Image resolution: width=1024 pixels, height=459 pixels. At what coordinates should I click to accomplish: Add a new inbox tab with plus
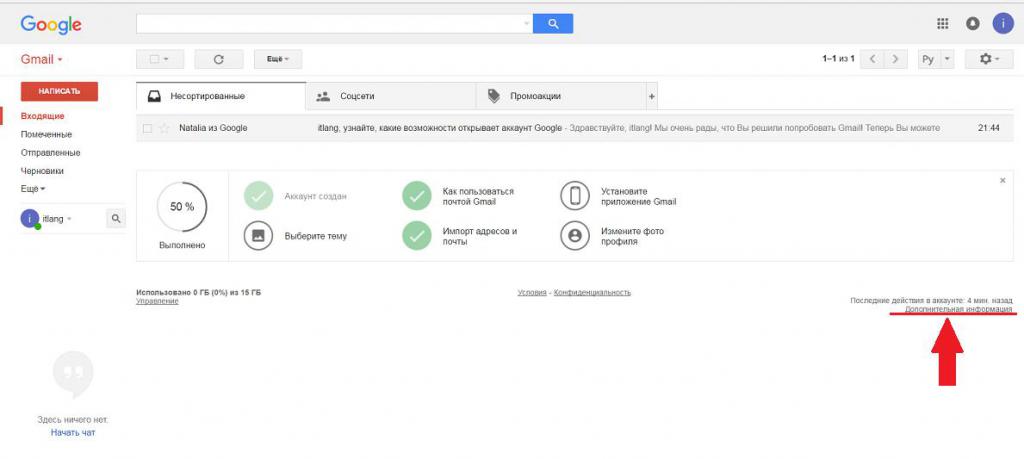651,96
